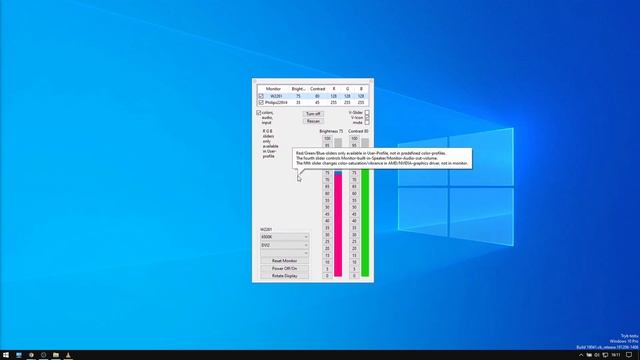Set contrast to 0 with step button

(x=354, y=276)
